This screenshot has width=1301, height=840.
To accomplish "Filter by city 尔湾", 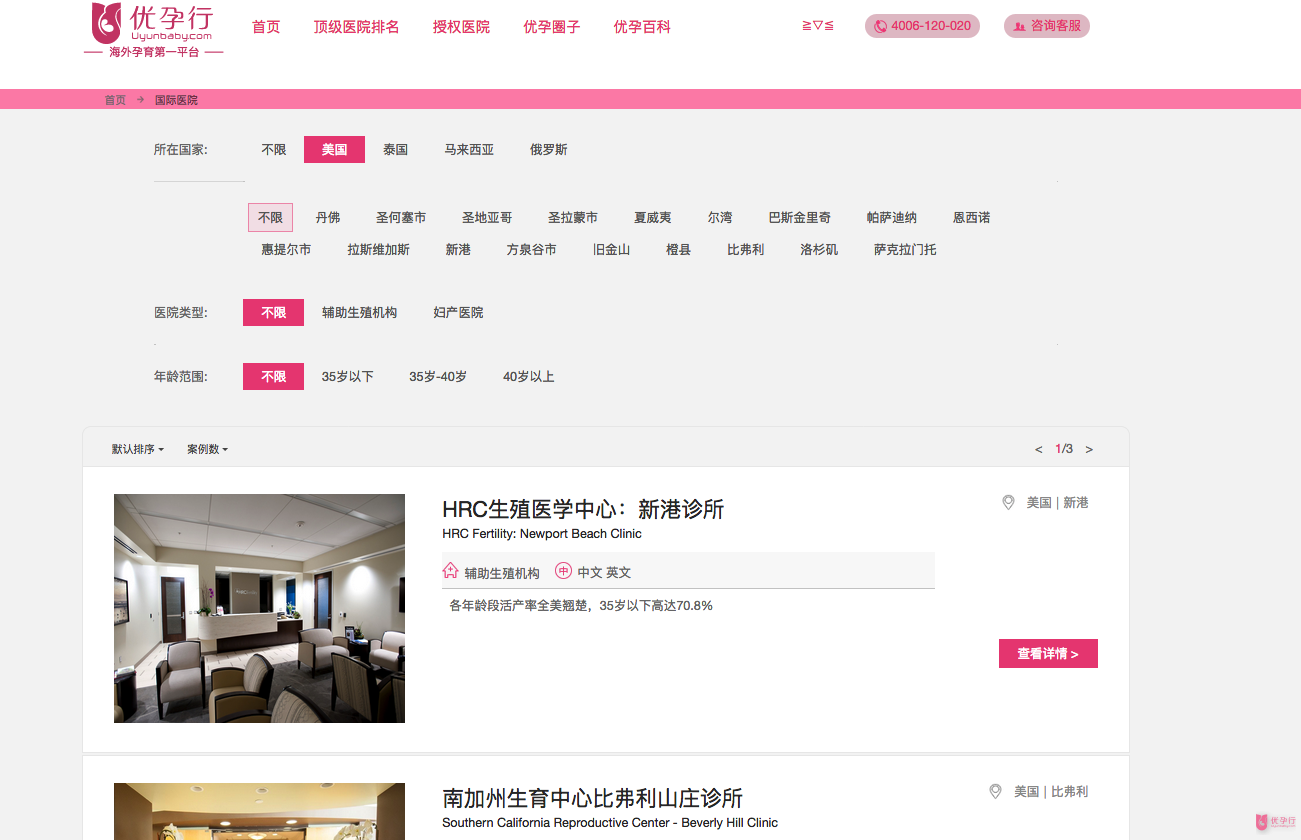I will [720, 218].
